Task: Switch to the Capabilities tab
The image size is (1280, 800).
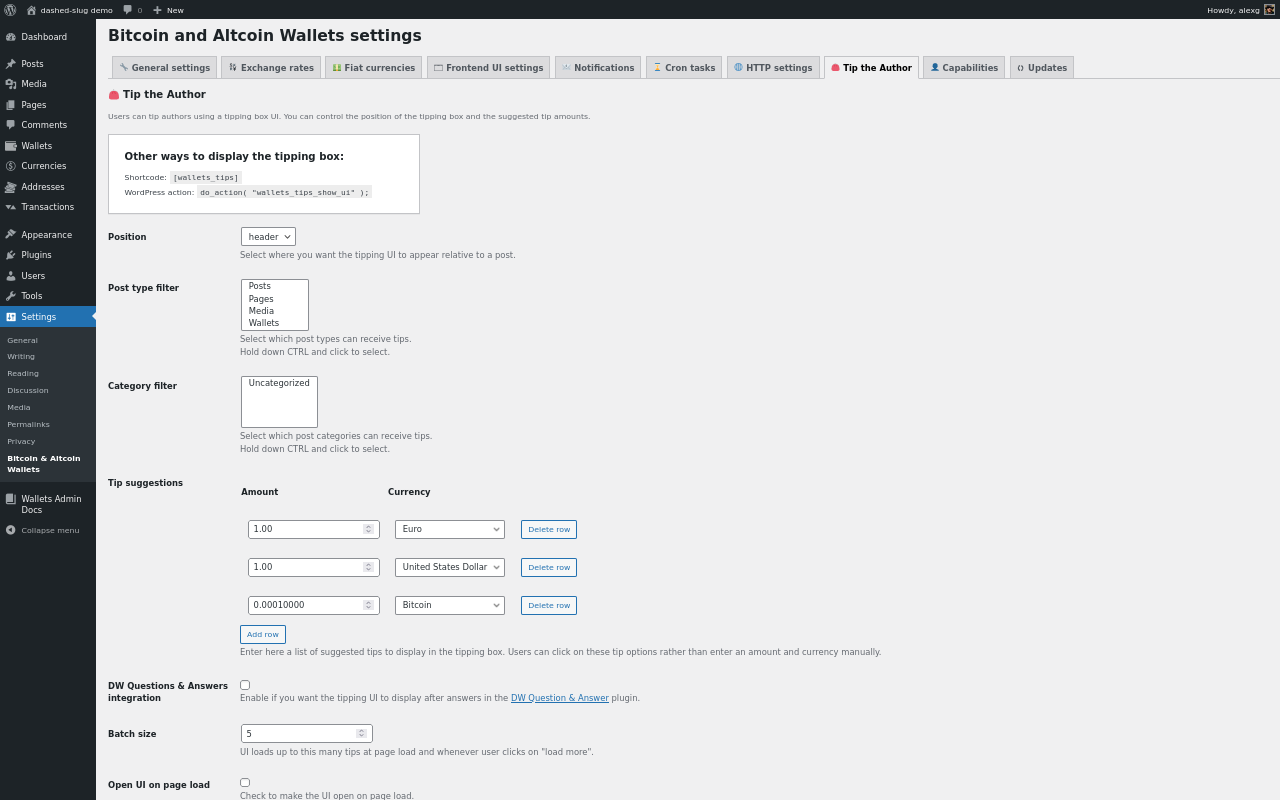Action: click(x=964, y=68)
